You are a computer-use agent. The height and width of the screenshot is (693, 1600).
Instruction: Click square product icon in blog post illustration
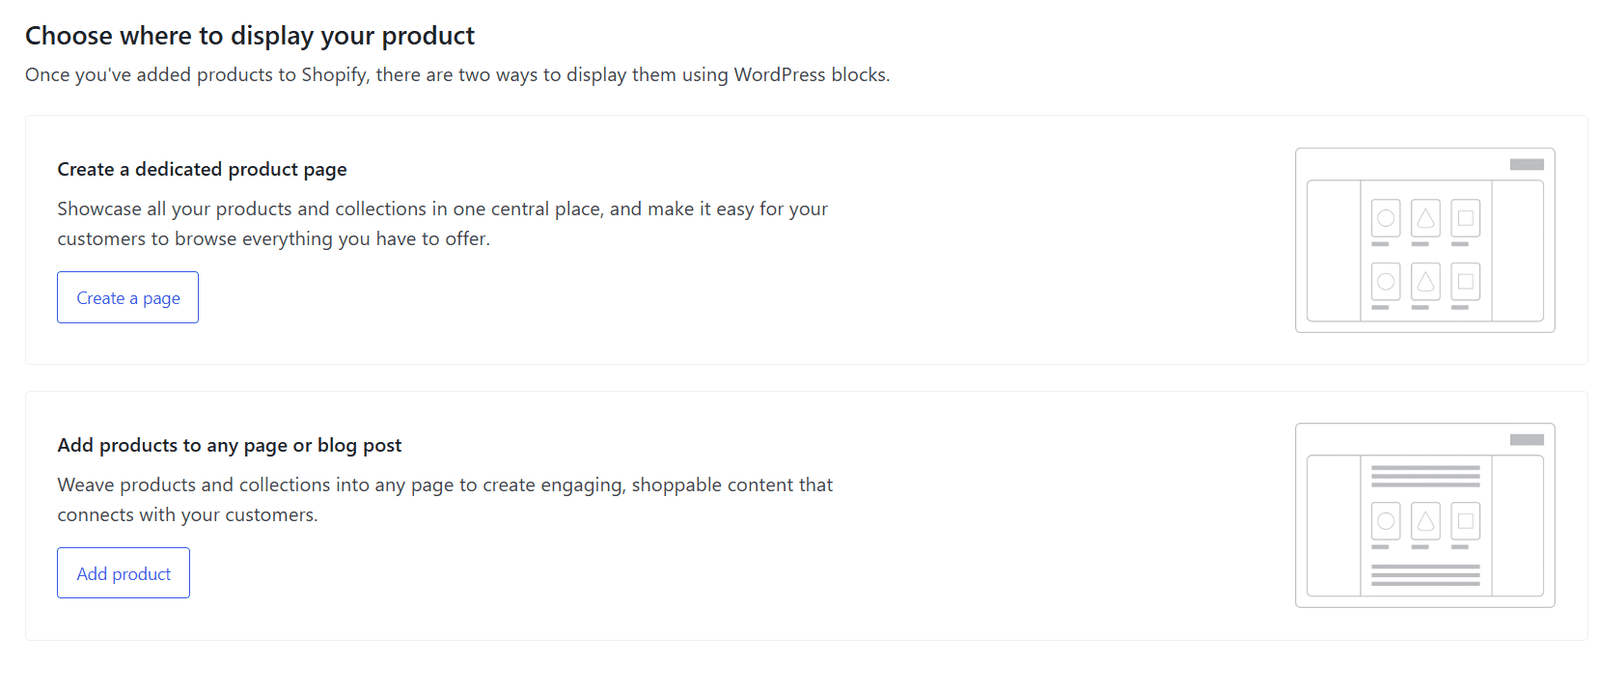coord(1465,521)
